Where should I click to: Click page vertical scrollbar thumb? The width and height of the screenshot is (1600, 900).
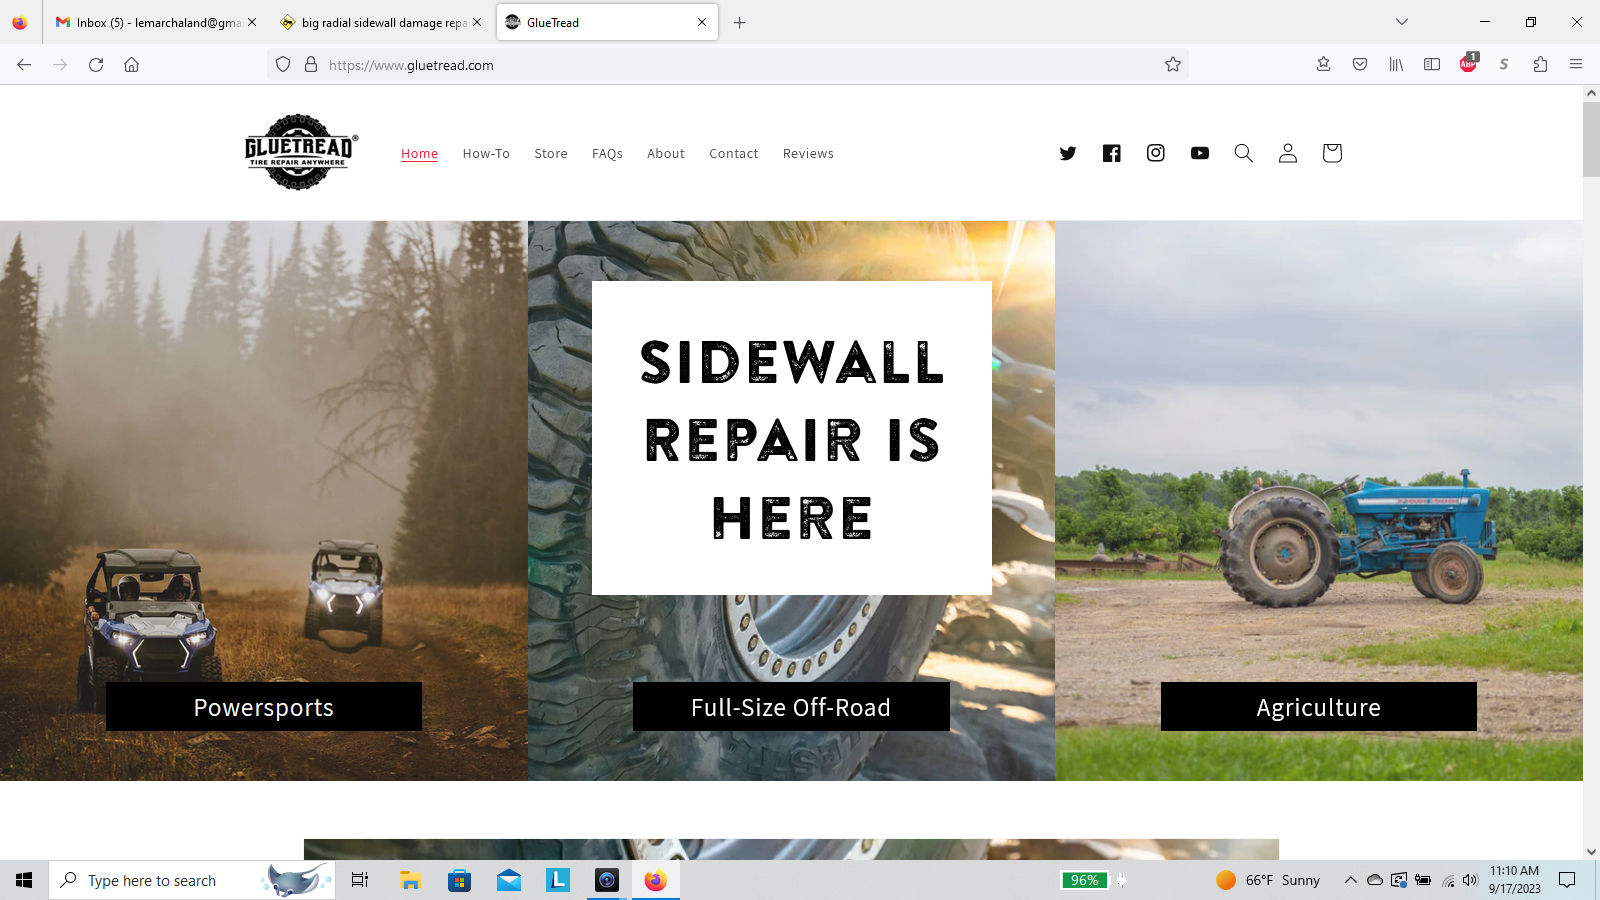click(x=1591, y=138)
